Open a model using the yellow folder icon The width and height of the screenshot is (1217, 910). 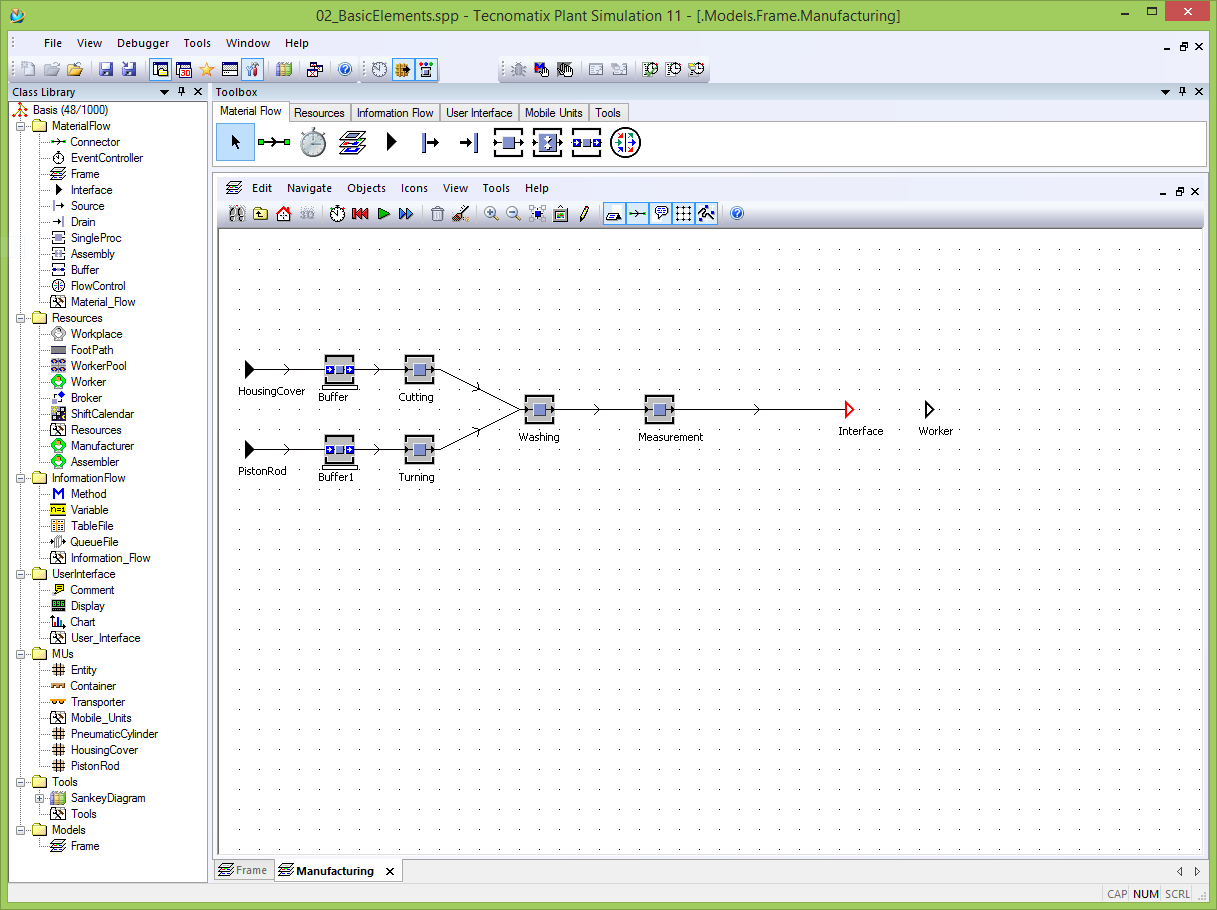coord(74,69)
